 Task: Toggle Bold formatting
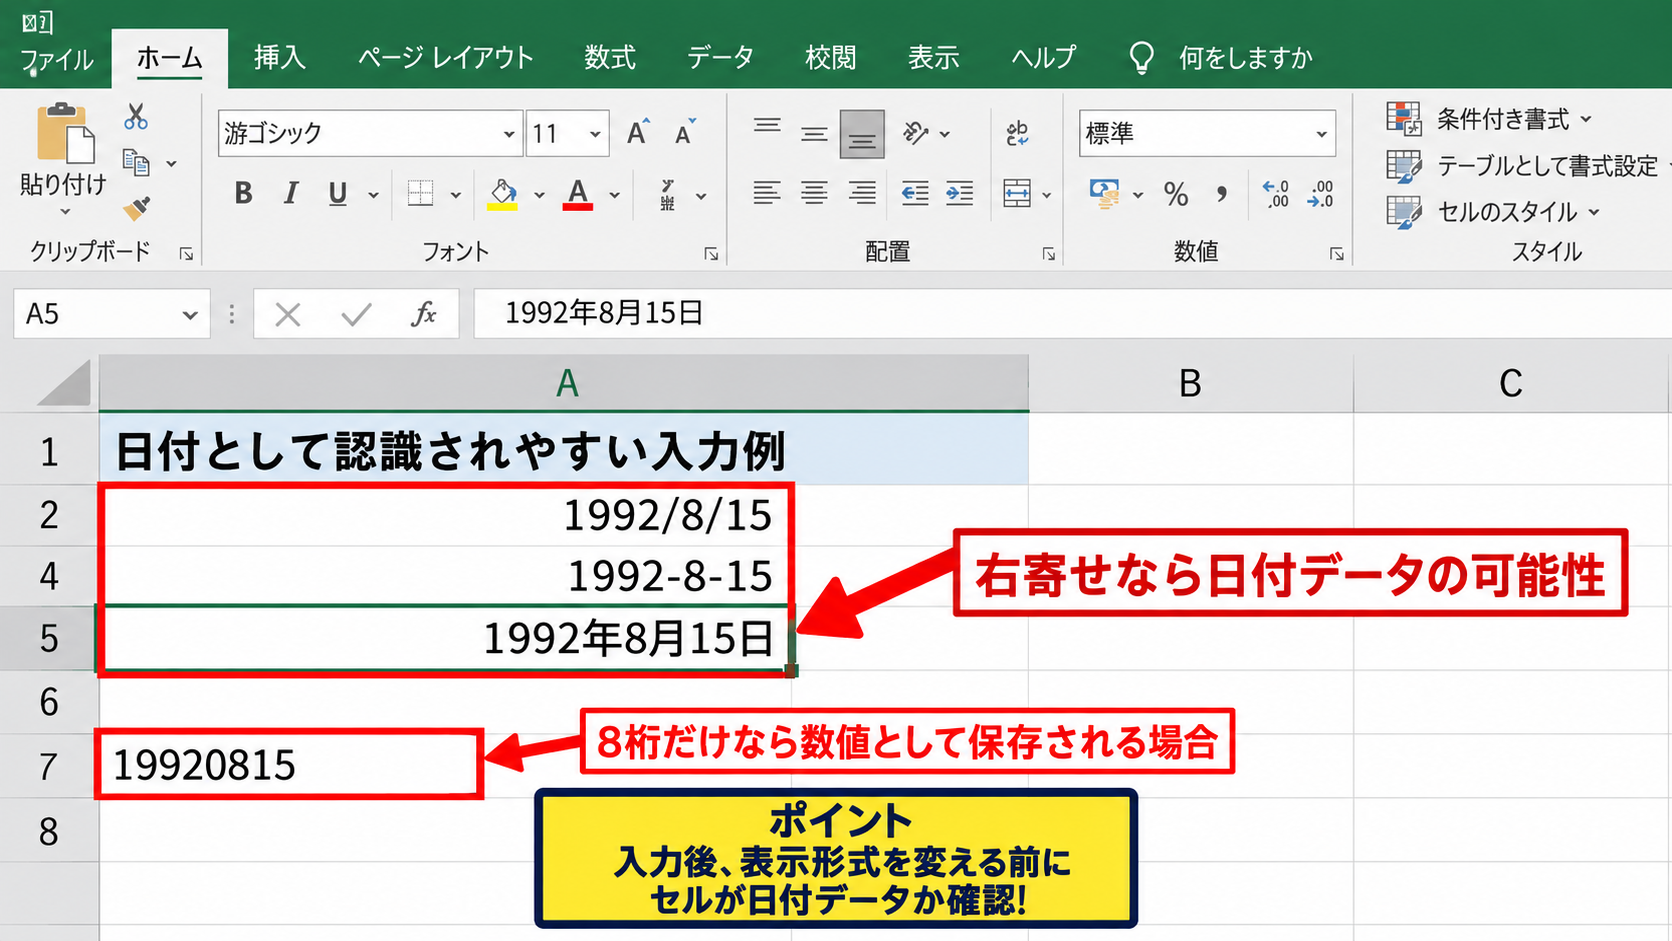click(243, 194)
